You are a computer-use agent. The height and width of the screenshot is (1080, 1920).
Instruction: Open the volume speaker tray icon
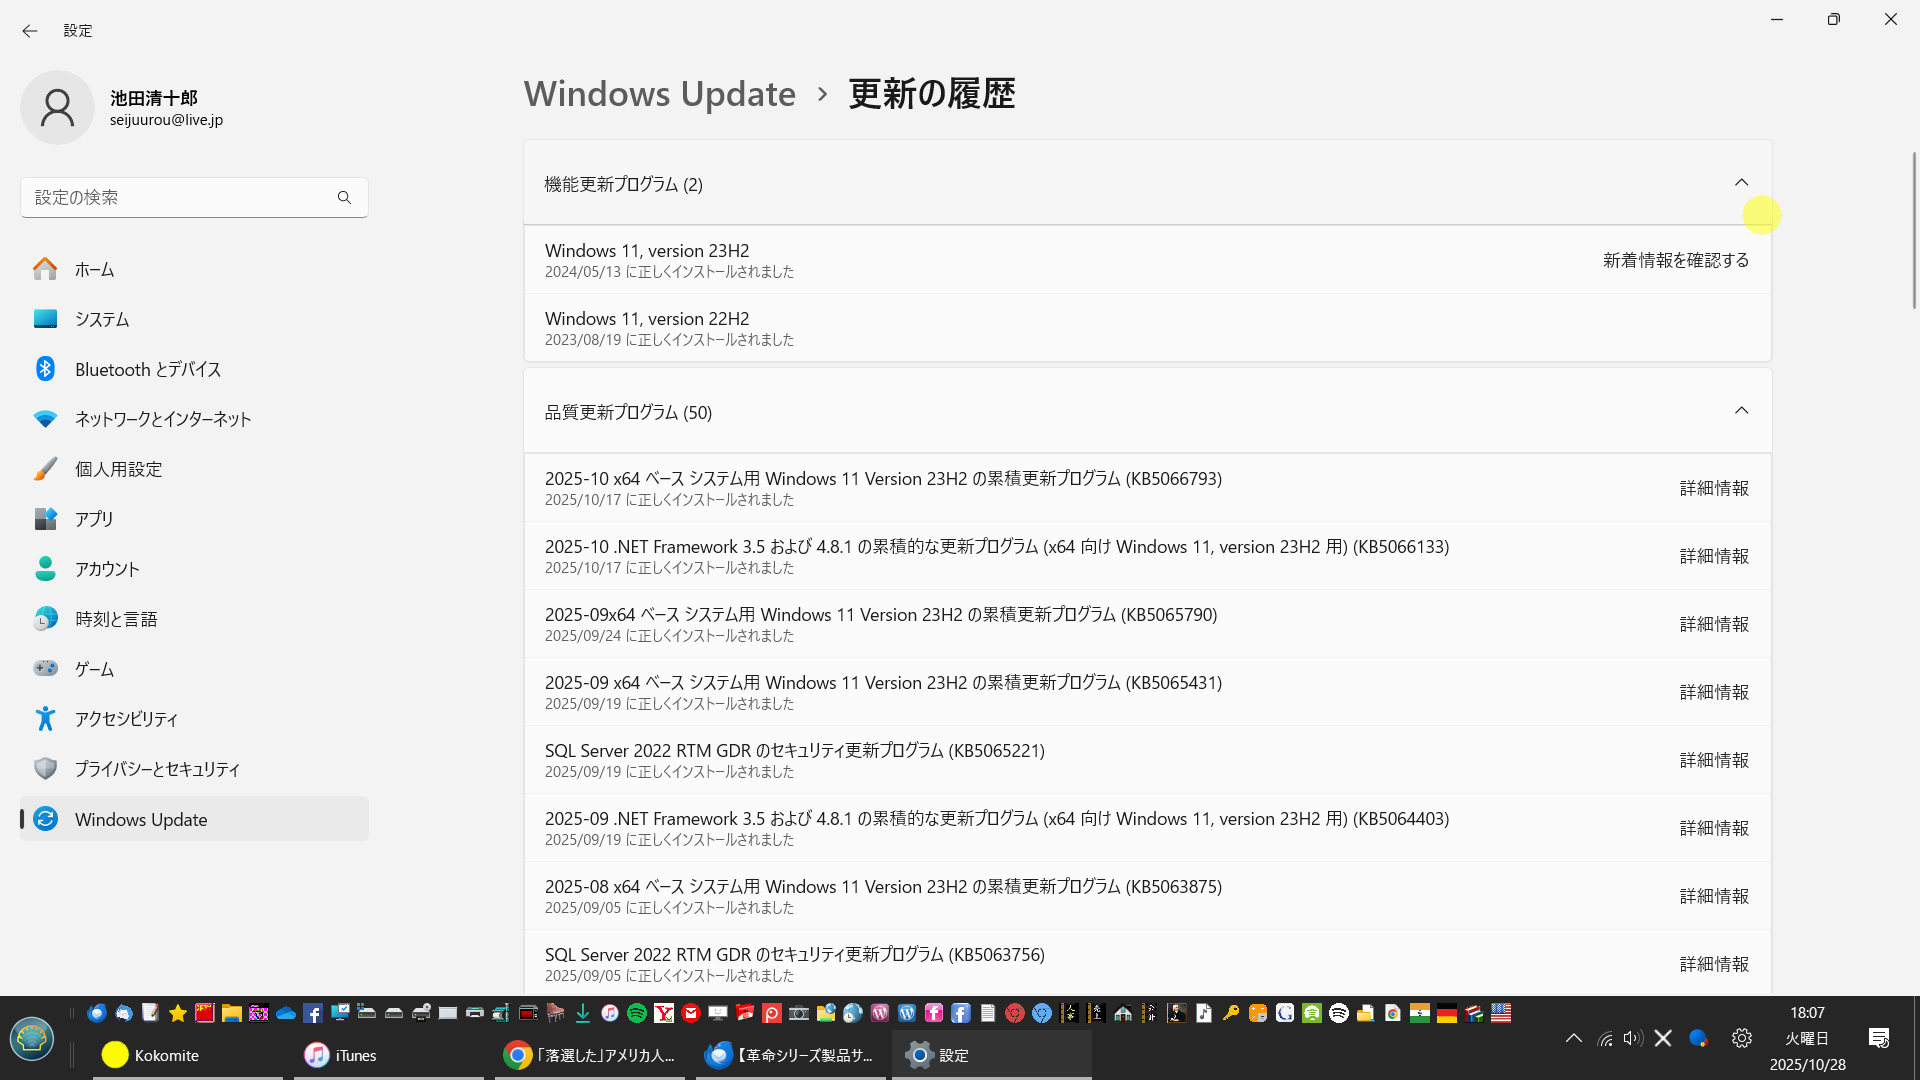[1633, 1038]
